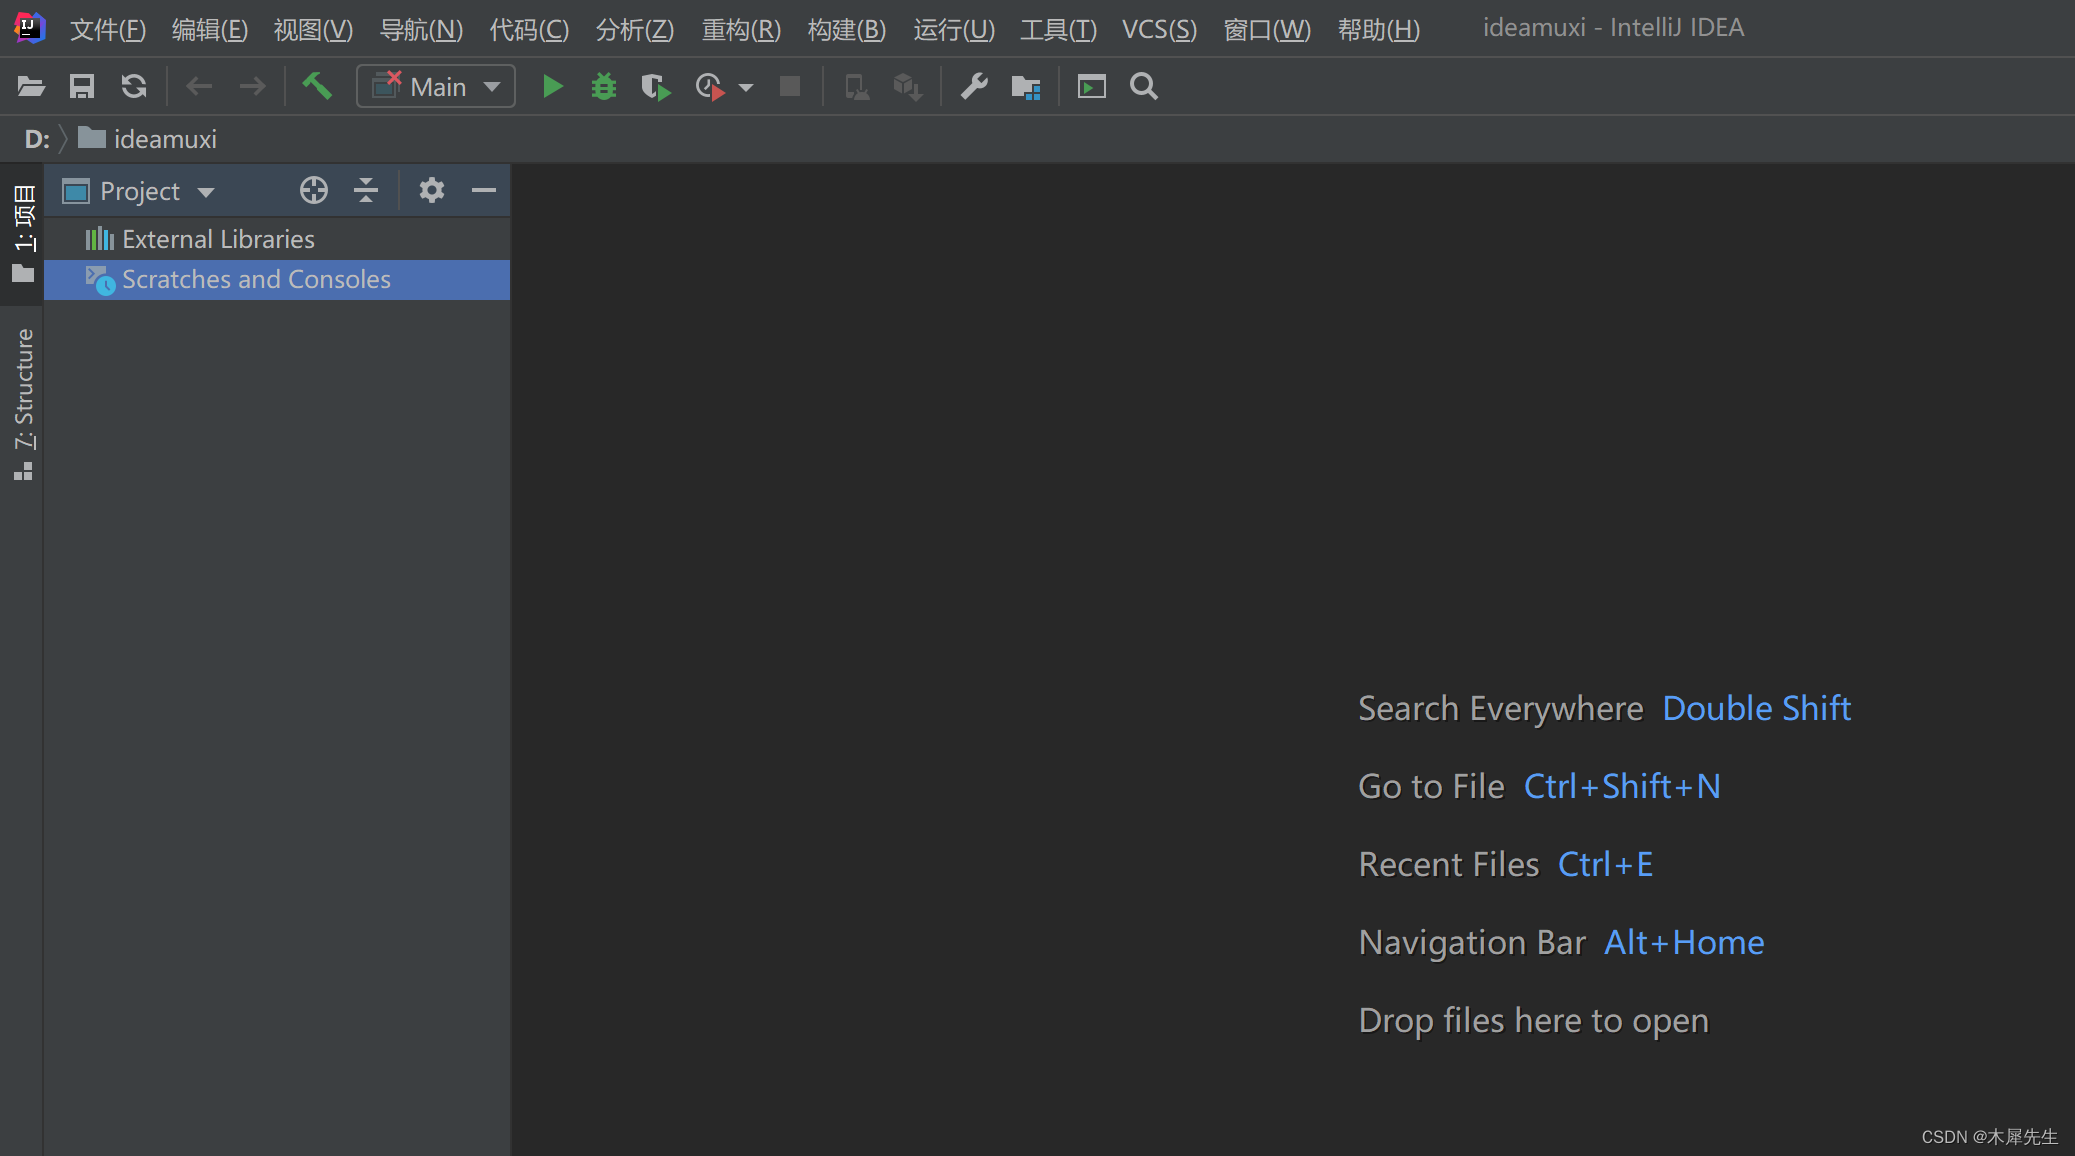The image size is (2075, 1156).
Task: Run with Coverage shield icon
Action: pyautogui.click(x=655, y=87)
